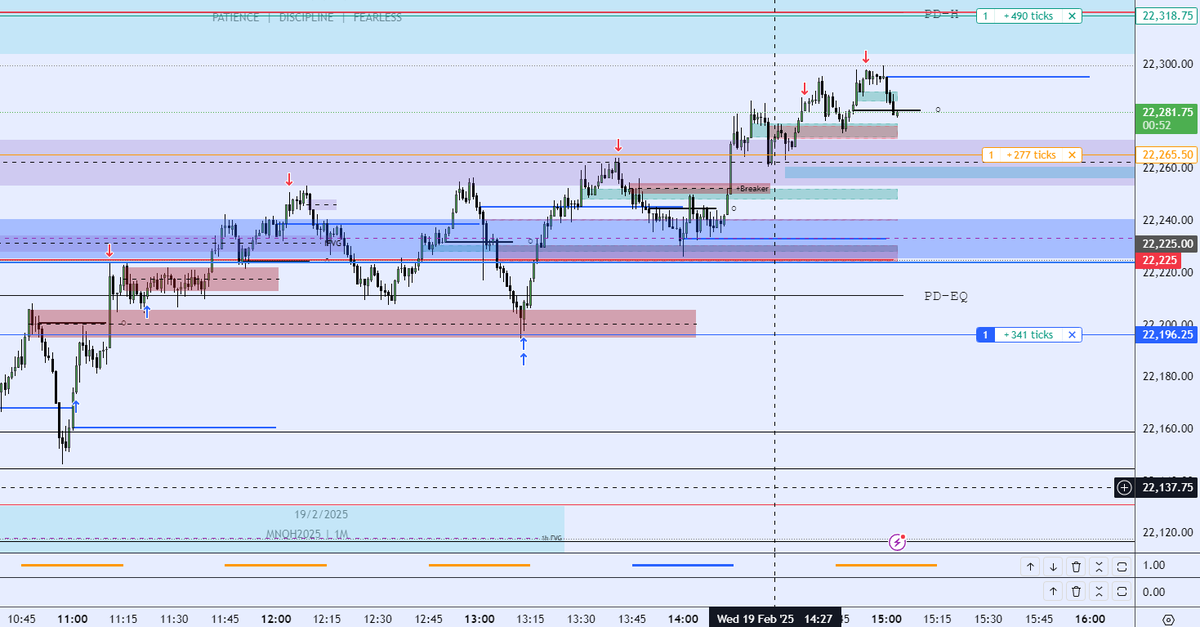Screen dimensions: 1200x627
Task: Open chart settings gear at axis corner
Action: tap(1168, 619)
